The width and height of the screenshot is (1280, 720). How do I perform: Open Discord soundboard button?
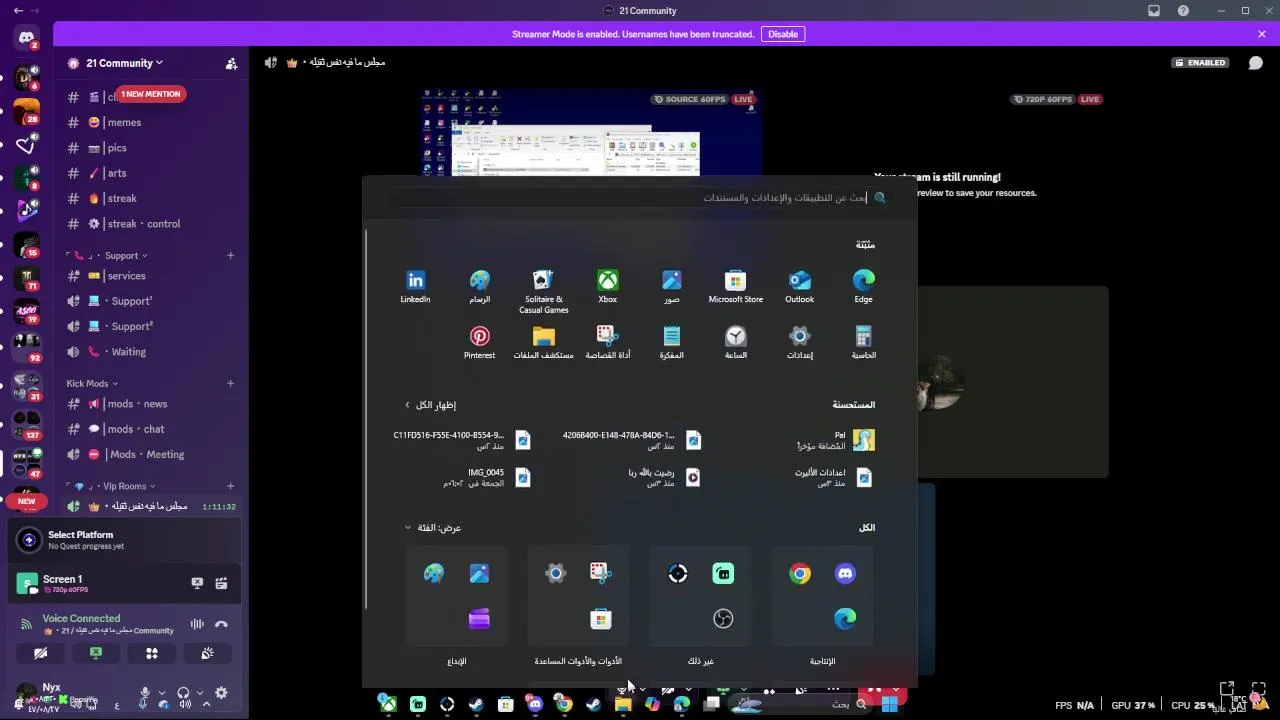[x=207, y=653]
